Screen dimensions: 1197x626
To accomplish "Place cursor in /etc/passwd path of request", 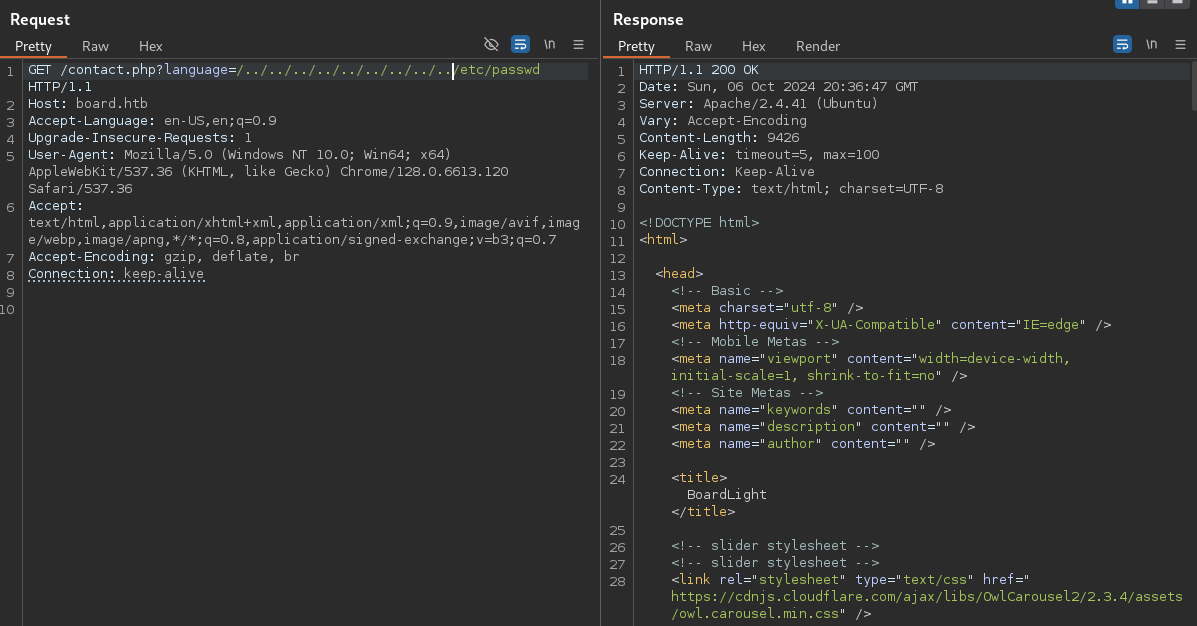I will [499, 69].
